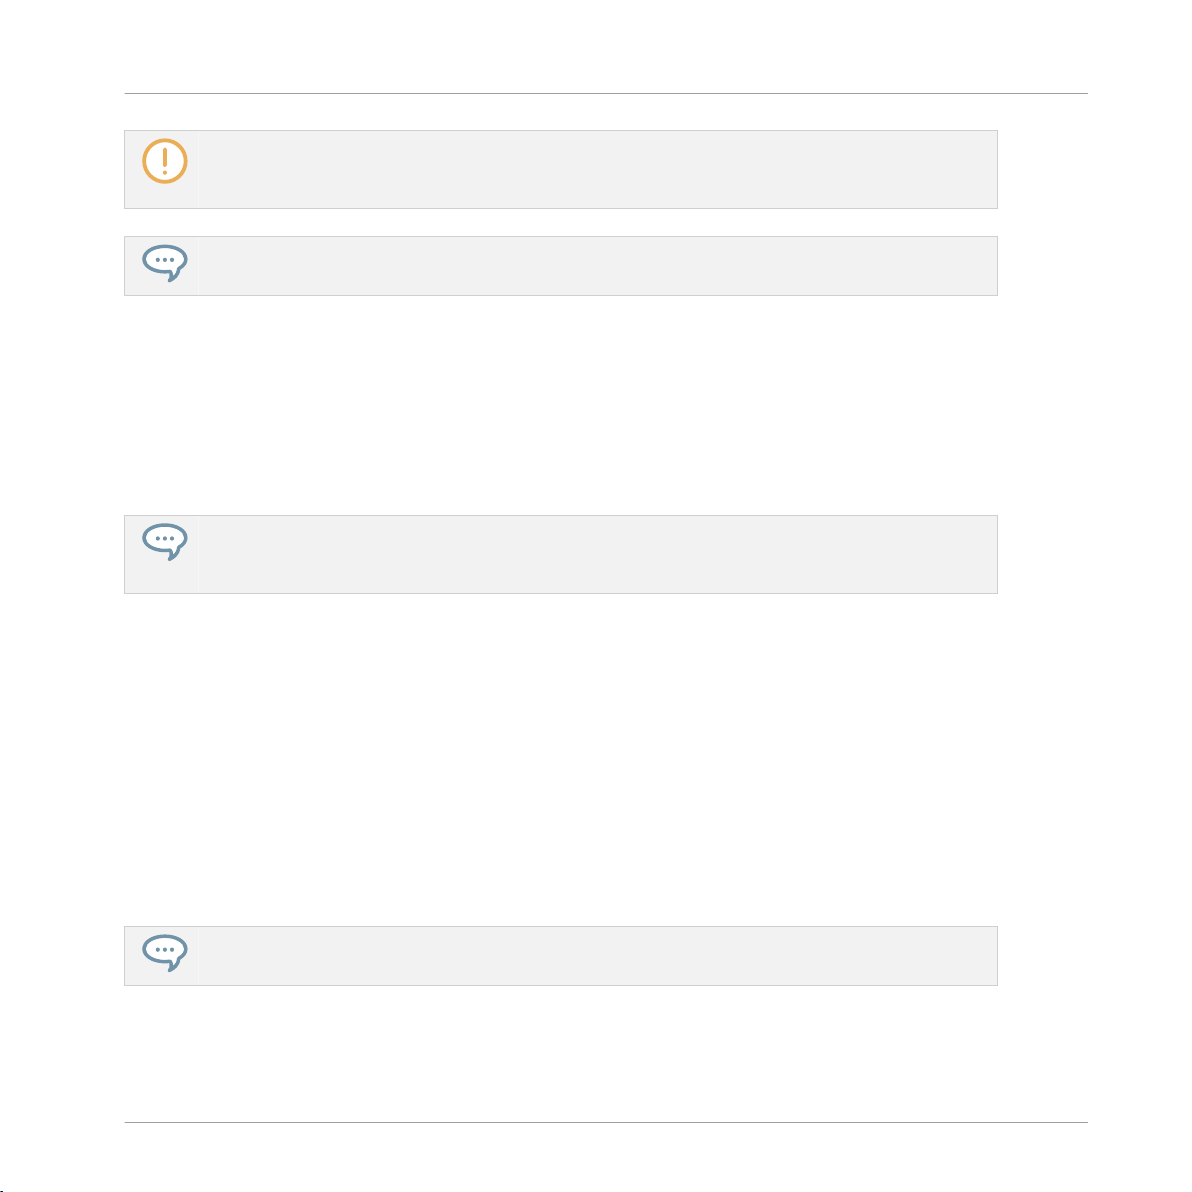1192x1192 pixels.
Task: Click inside the orange warning callout box
Action: [x=561, y=170]
